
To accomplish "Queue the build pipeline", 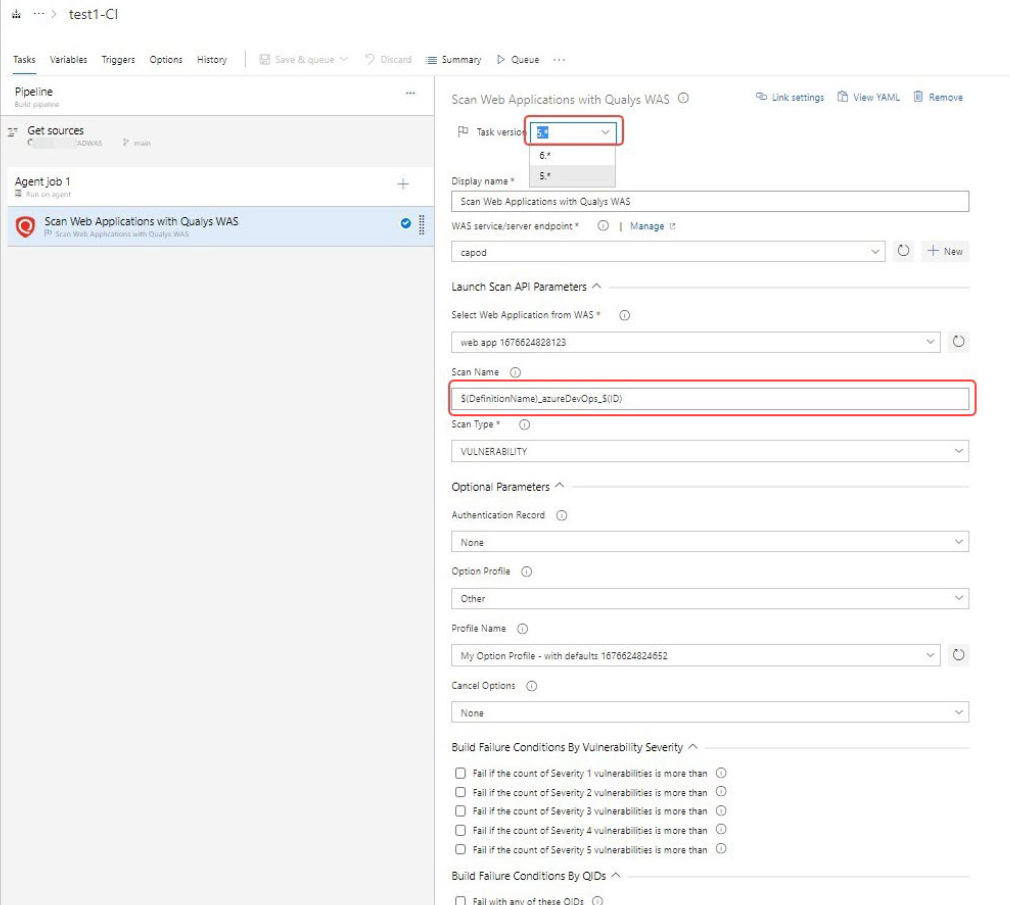I will (518, 59).
